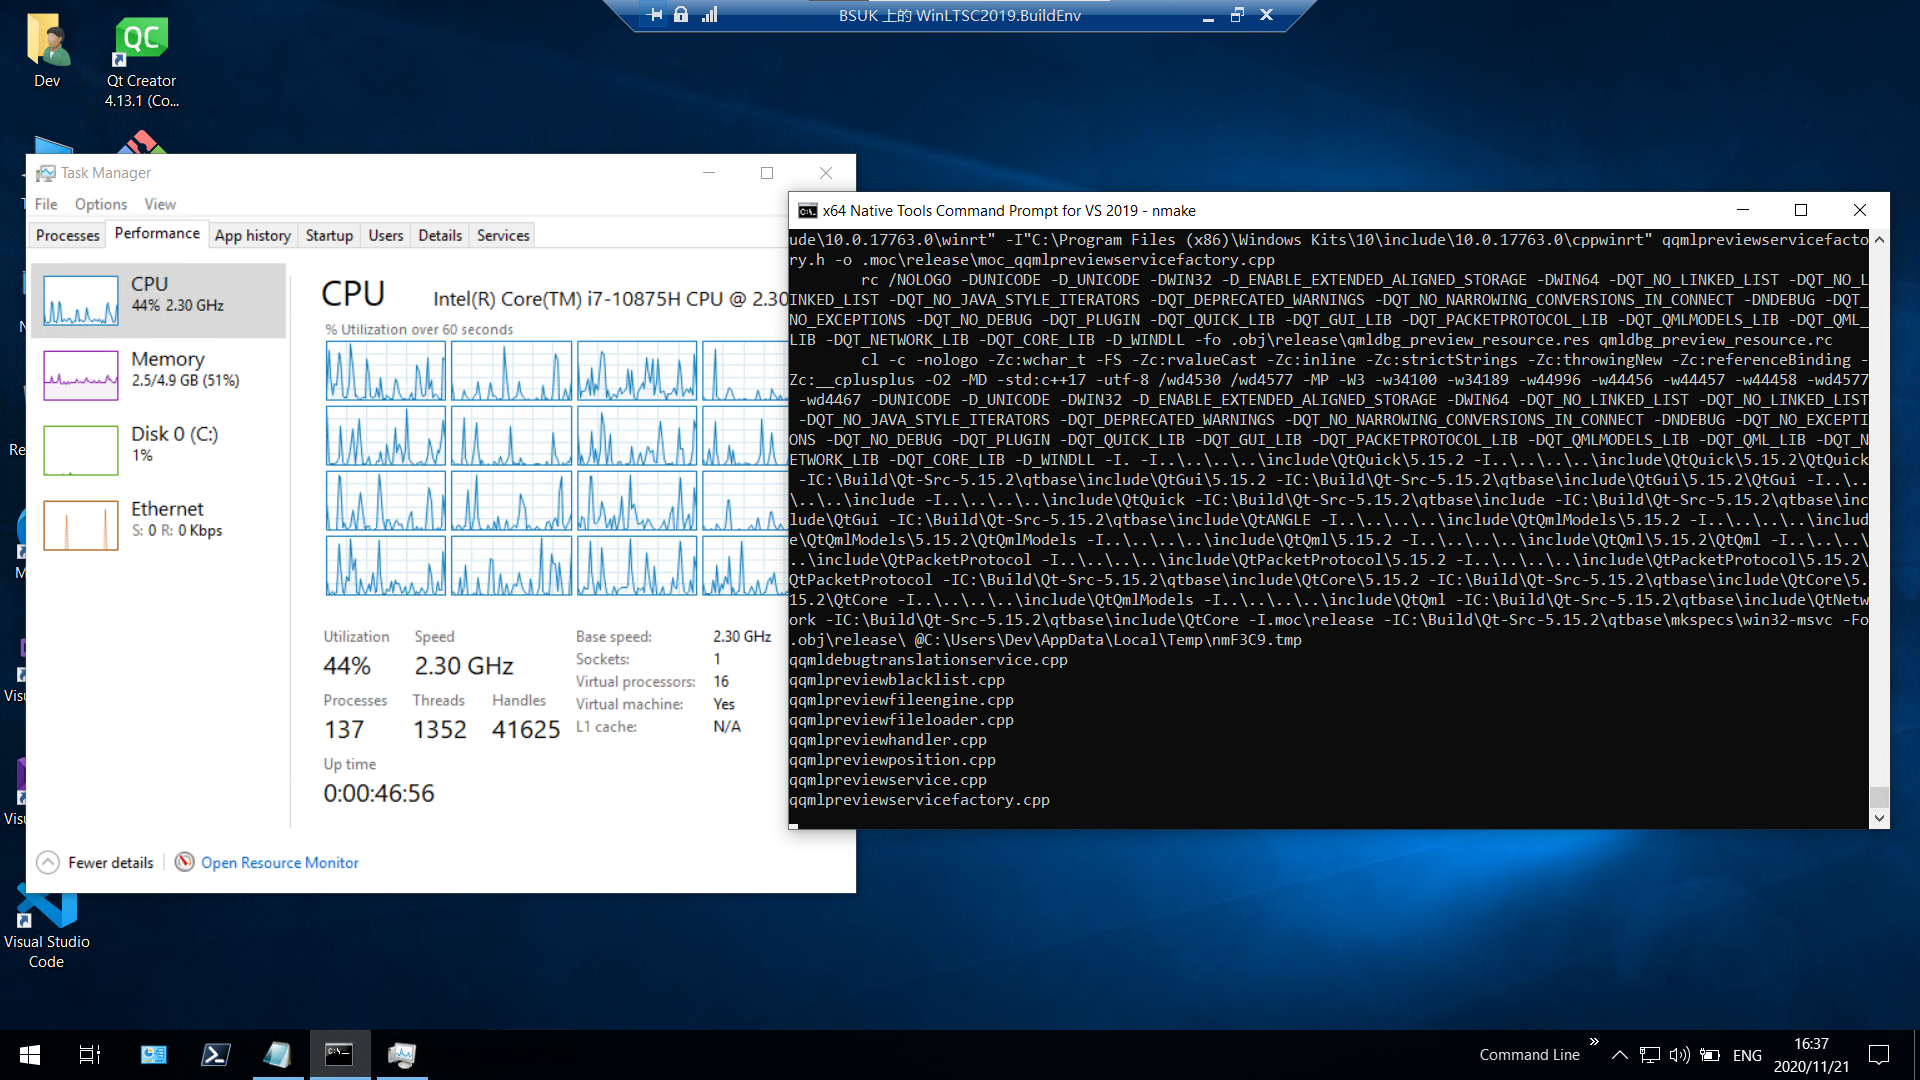The width and height of the screenshot is (1920, 1080).
Task: Select the Memory performance item
Action: tap(160, 368)
